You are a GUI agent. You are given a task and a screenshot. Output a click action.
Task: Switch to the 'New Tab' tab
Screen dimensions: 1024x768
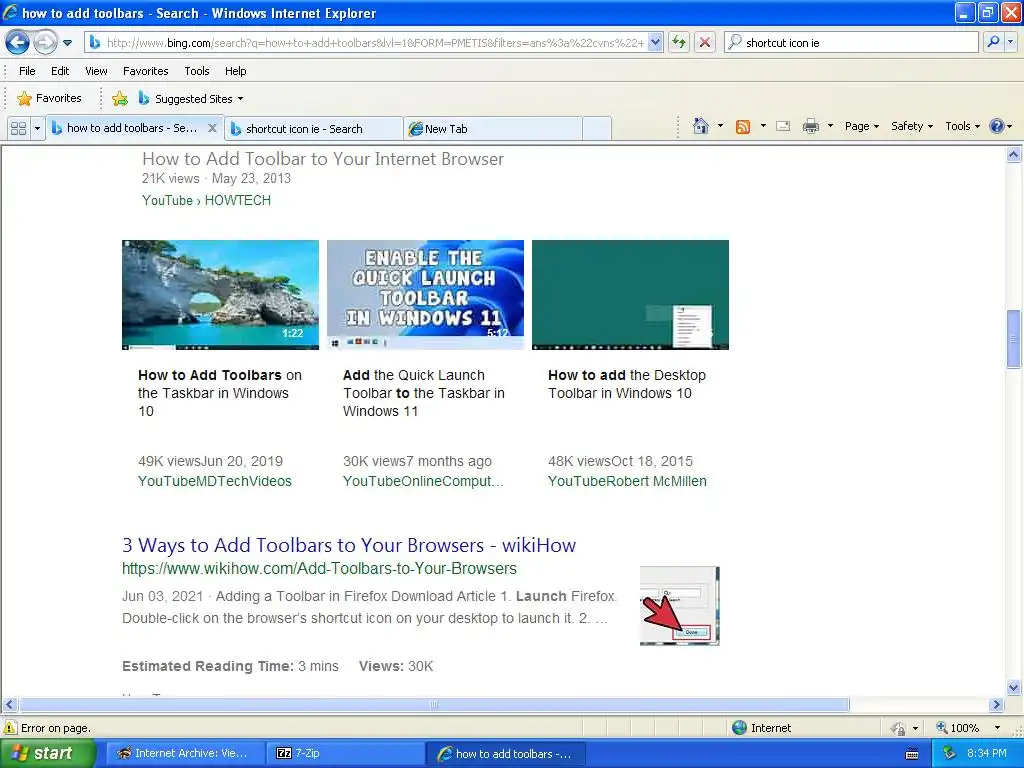[x=492, y=129]
